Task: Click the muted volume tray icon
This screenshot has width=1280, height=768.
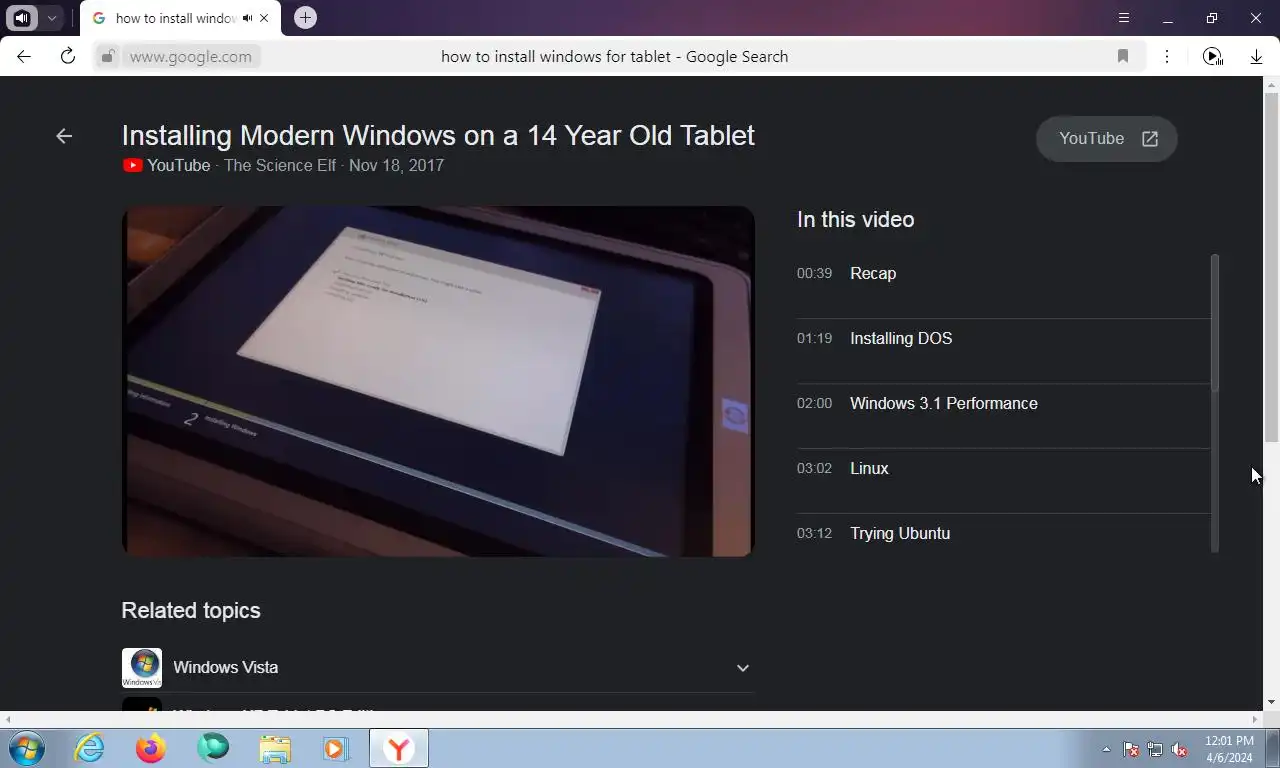Action: point(1180,749)
